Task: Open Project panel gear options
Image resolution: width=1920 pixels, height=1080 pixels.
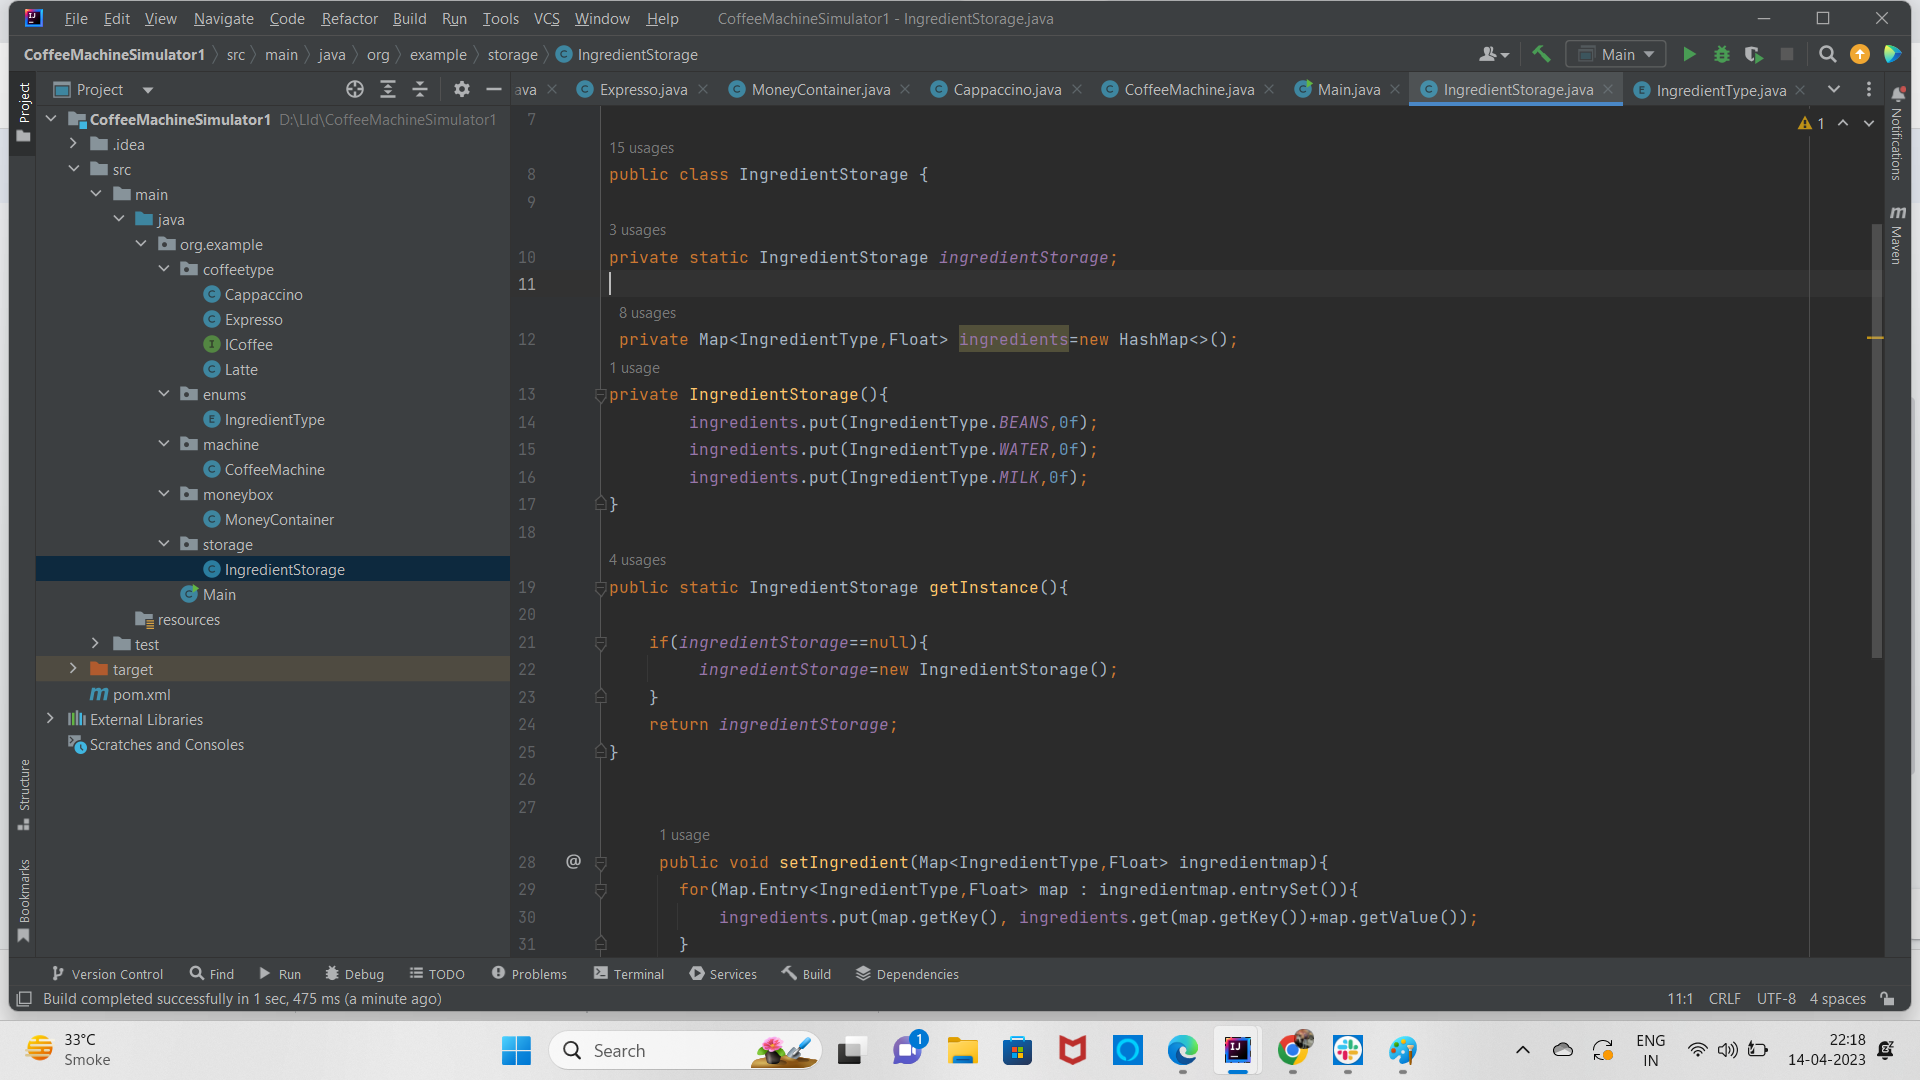Action: coord(461,90)
